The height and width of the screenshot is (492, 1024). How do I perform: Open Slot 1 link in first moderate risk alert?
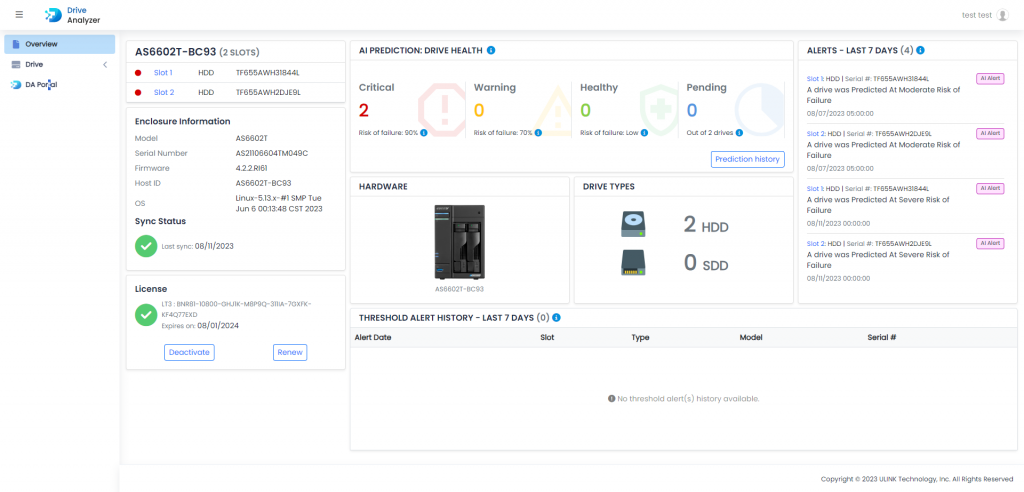[814, 78]
